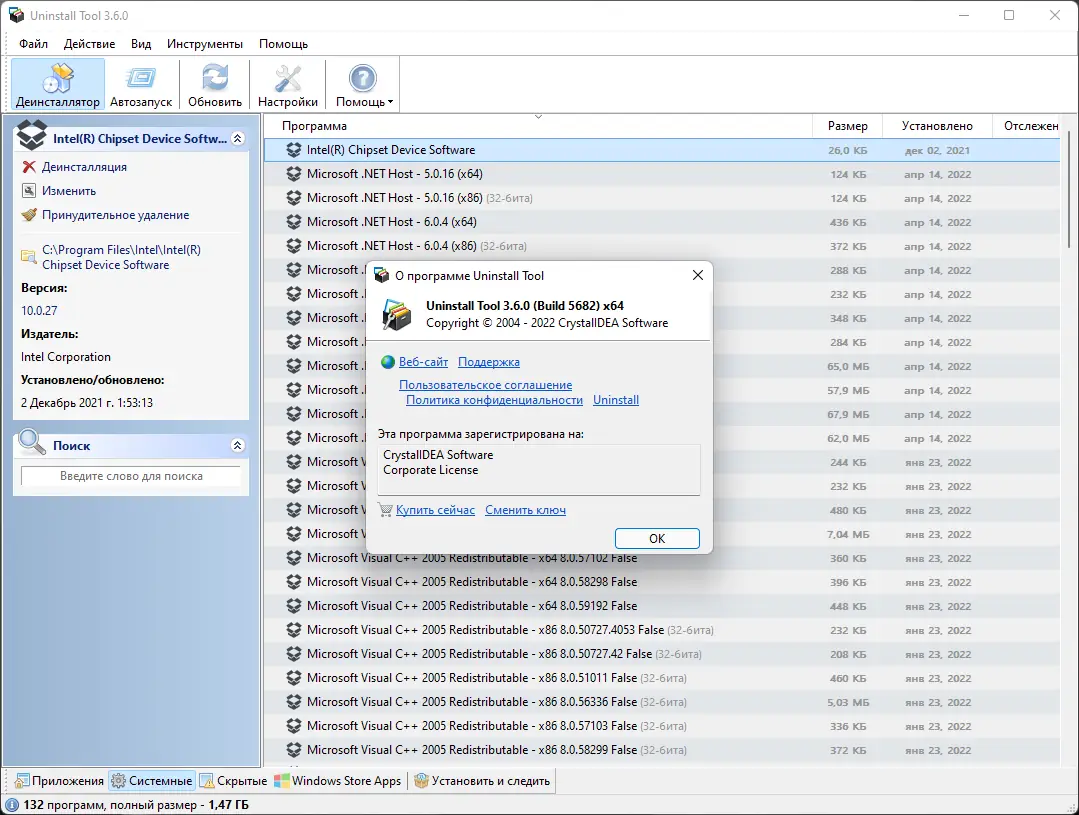The height and width of the screenshot is (815, 1079).
Task: Select Visual C++ 2005 x64 8.0.57102 row
Action: pos(662,558)
